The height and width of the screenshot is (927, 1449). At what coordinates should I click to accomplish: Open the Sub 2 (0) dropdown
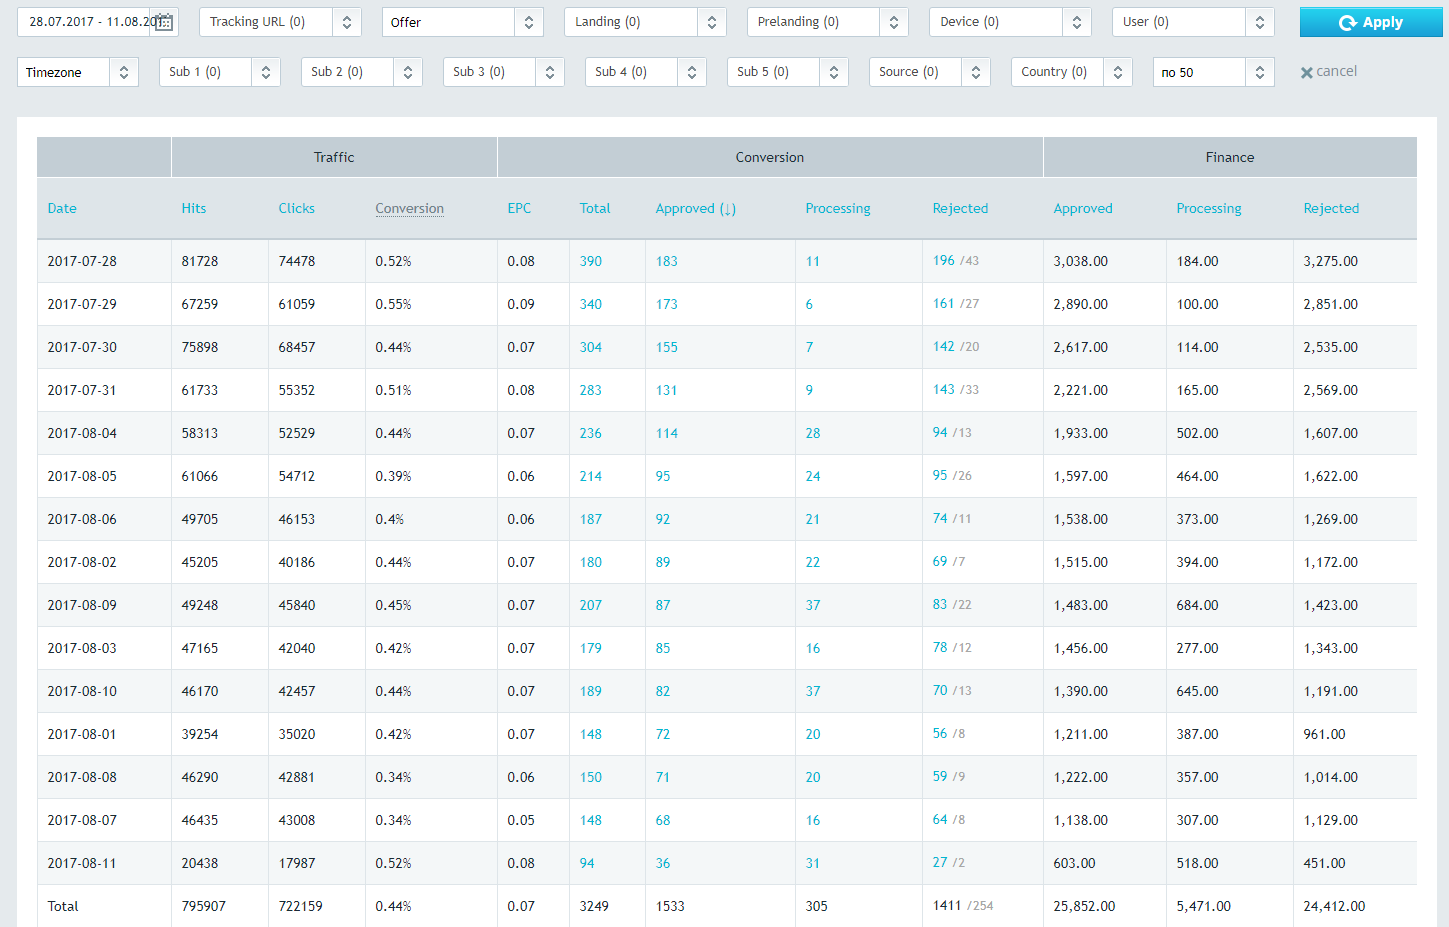click(362, 72)
